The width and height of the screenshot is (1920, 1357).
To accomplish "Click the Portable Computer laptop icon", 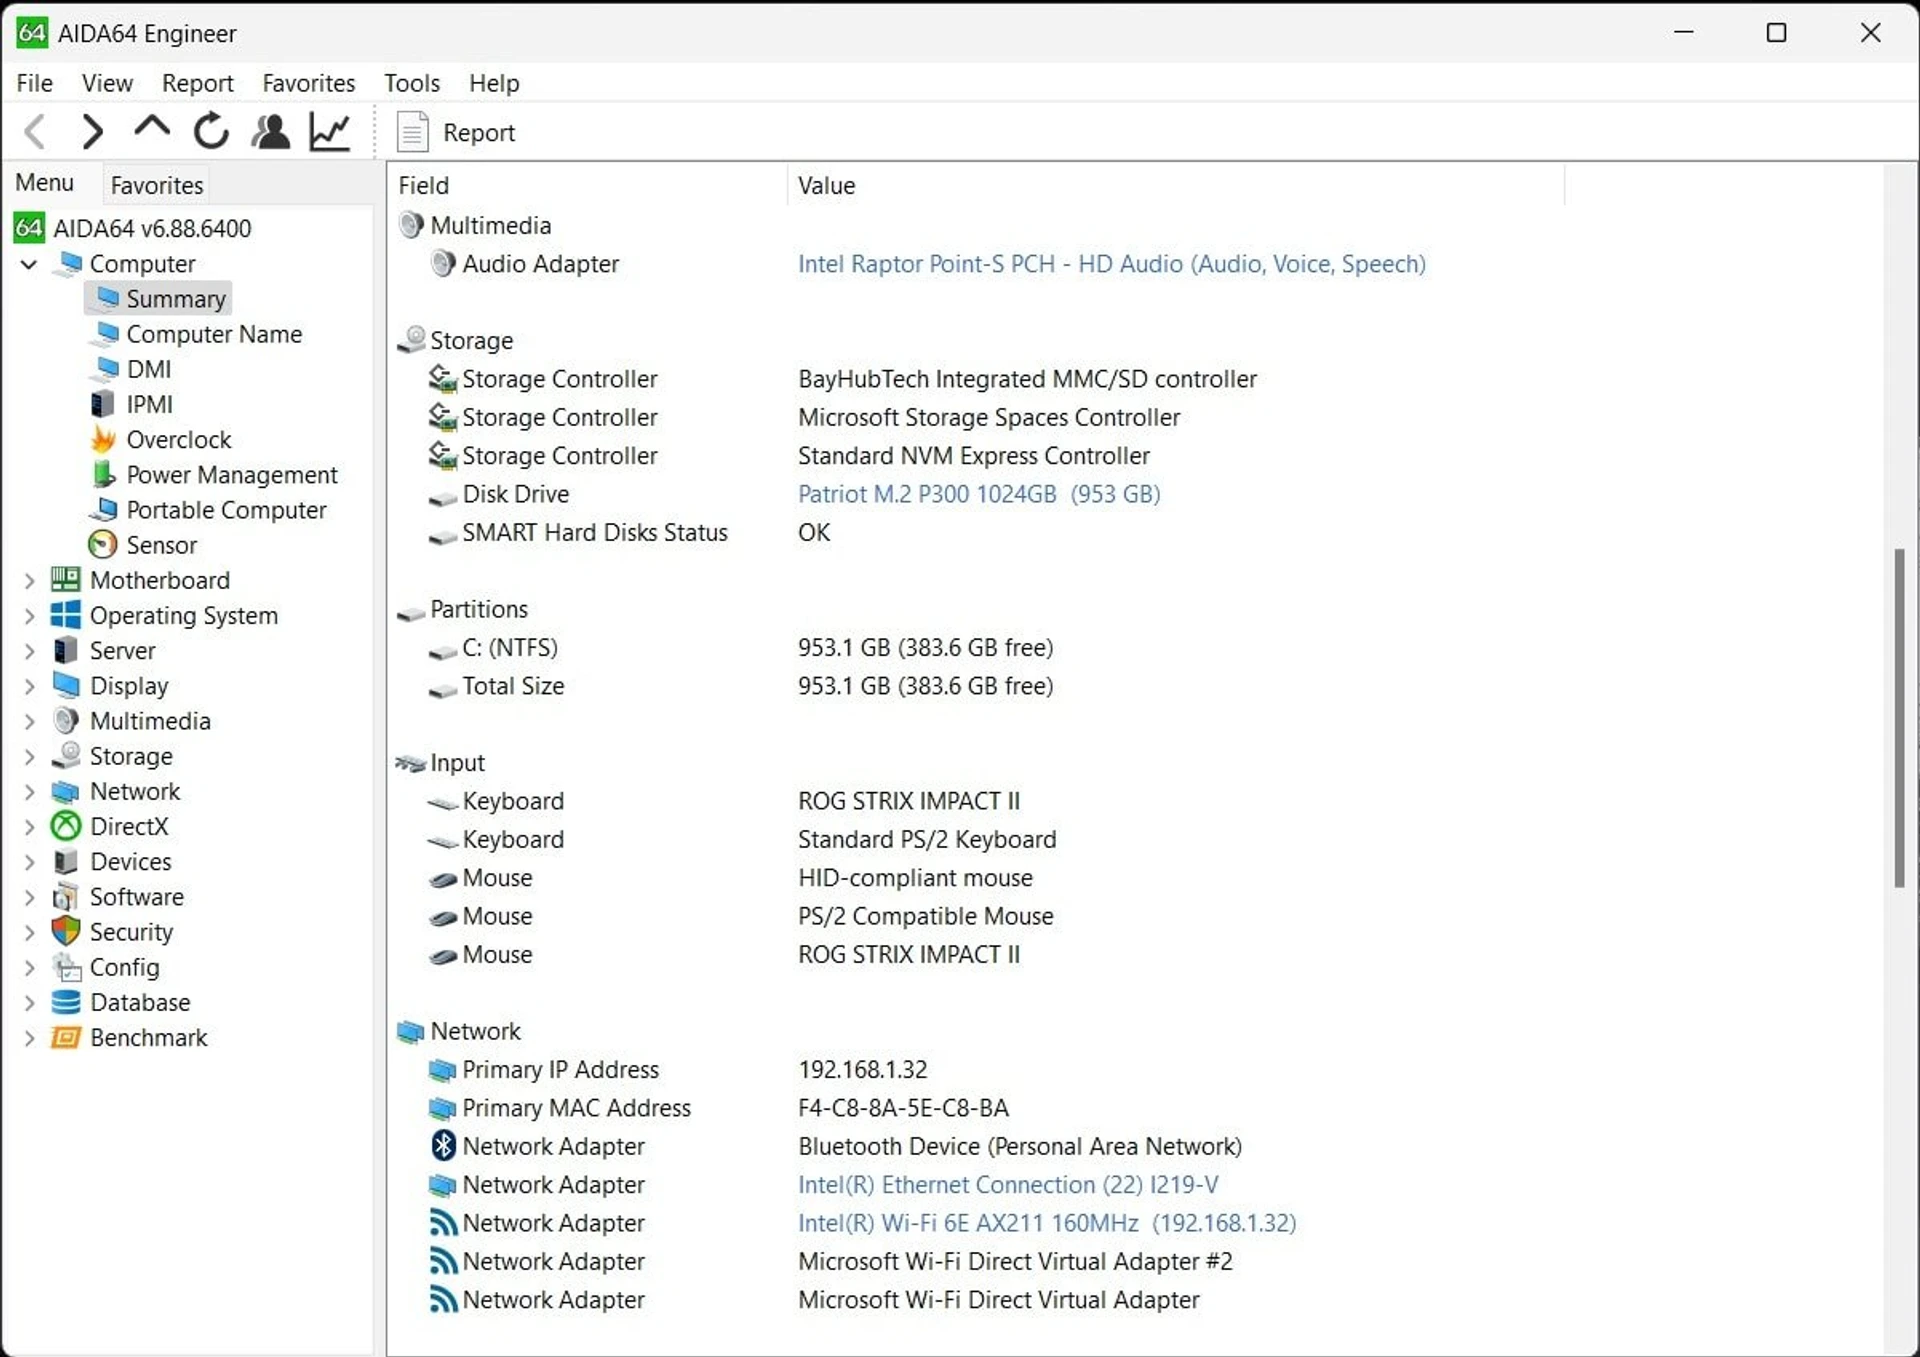I will [103, 509].
